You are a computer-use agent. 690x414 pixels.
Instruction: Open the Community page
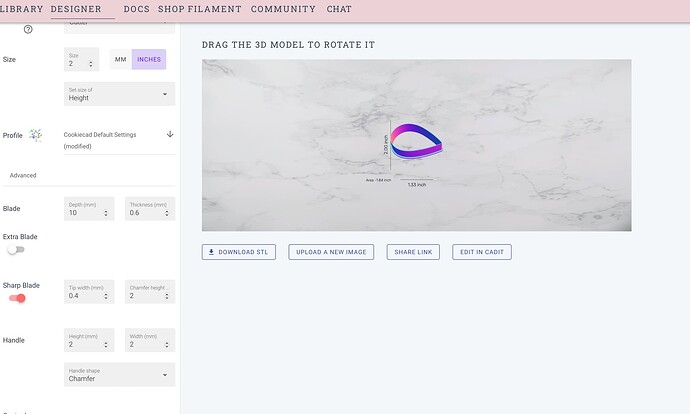click(283, 9)
